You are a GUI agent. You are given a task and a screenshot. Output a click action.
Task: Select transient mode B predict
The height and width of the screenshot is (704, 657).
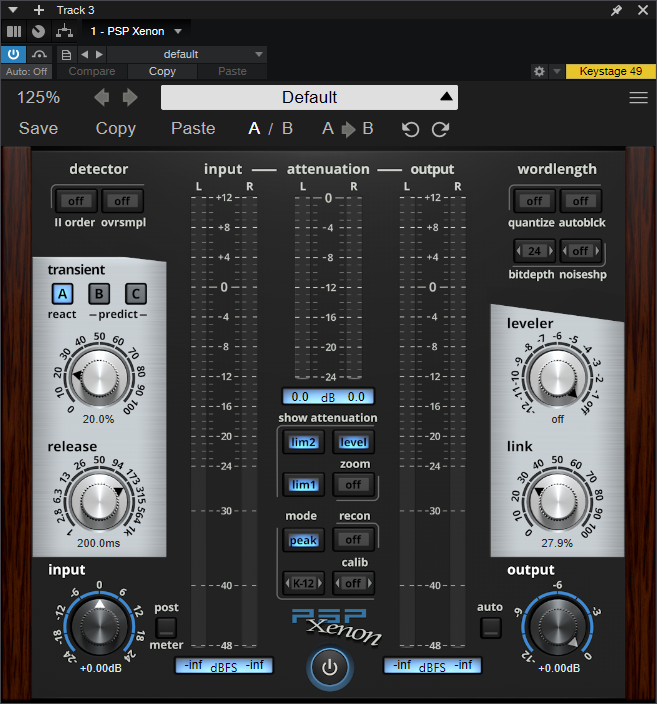pos(99,294)
